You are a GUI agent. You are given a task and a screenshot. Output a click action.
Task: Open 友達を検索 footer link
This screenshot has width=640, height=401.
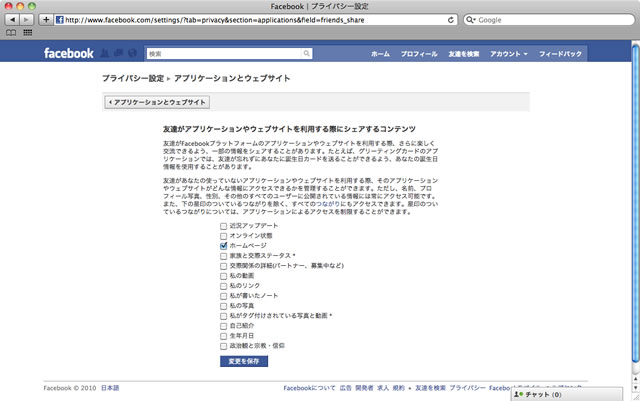tap(430, 388)
